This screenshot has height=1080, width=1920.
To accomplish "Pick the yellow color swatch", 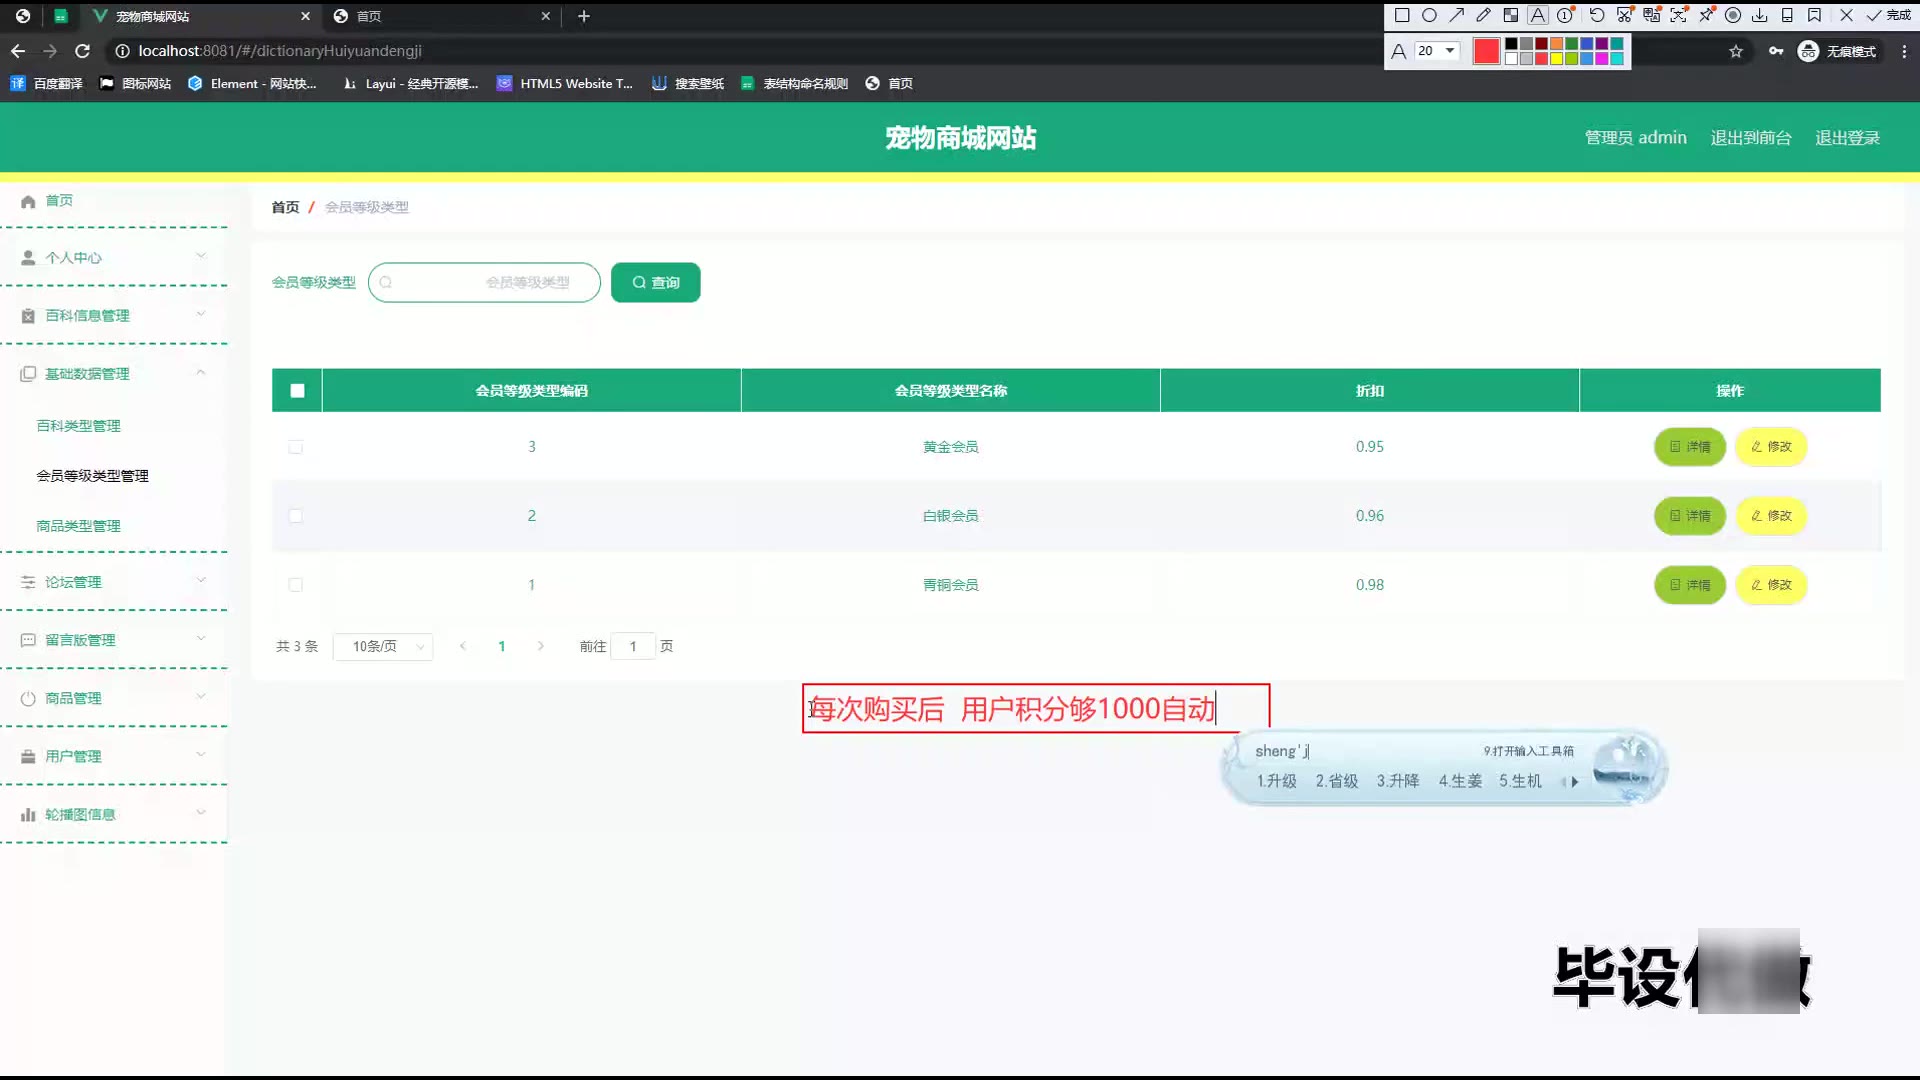I will coord(1556,58).
